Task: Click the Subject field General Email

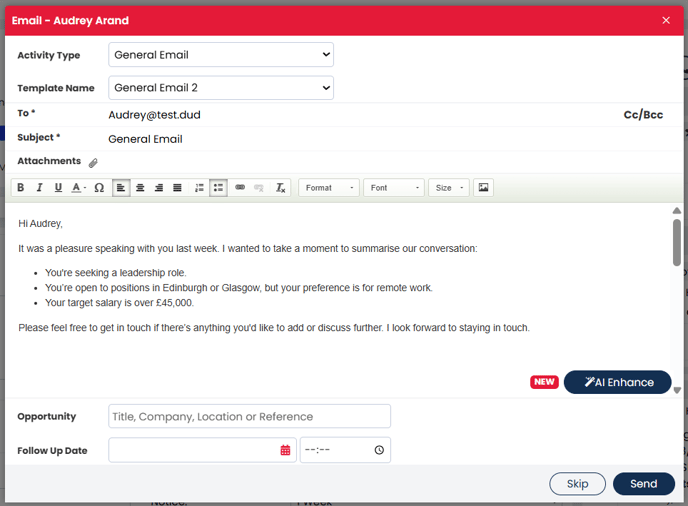Action: (x=145, y=139)
